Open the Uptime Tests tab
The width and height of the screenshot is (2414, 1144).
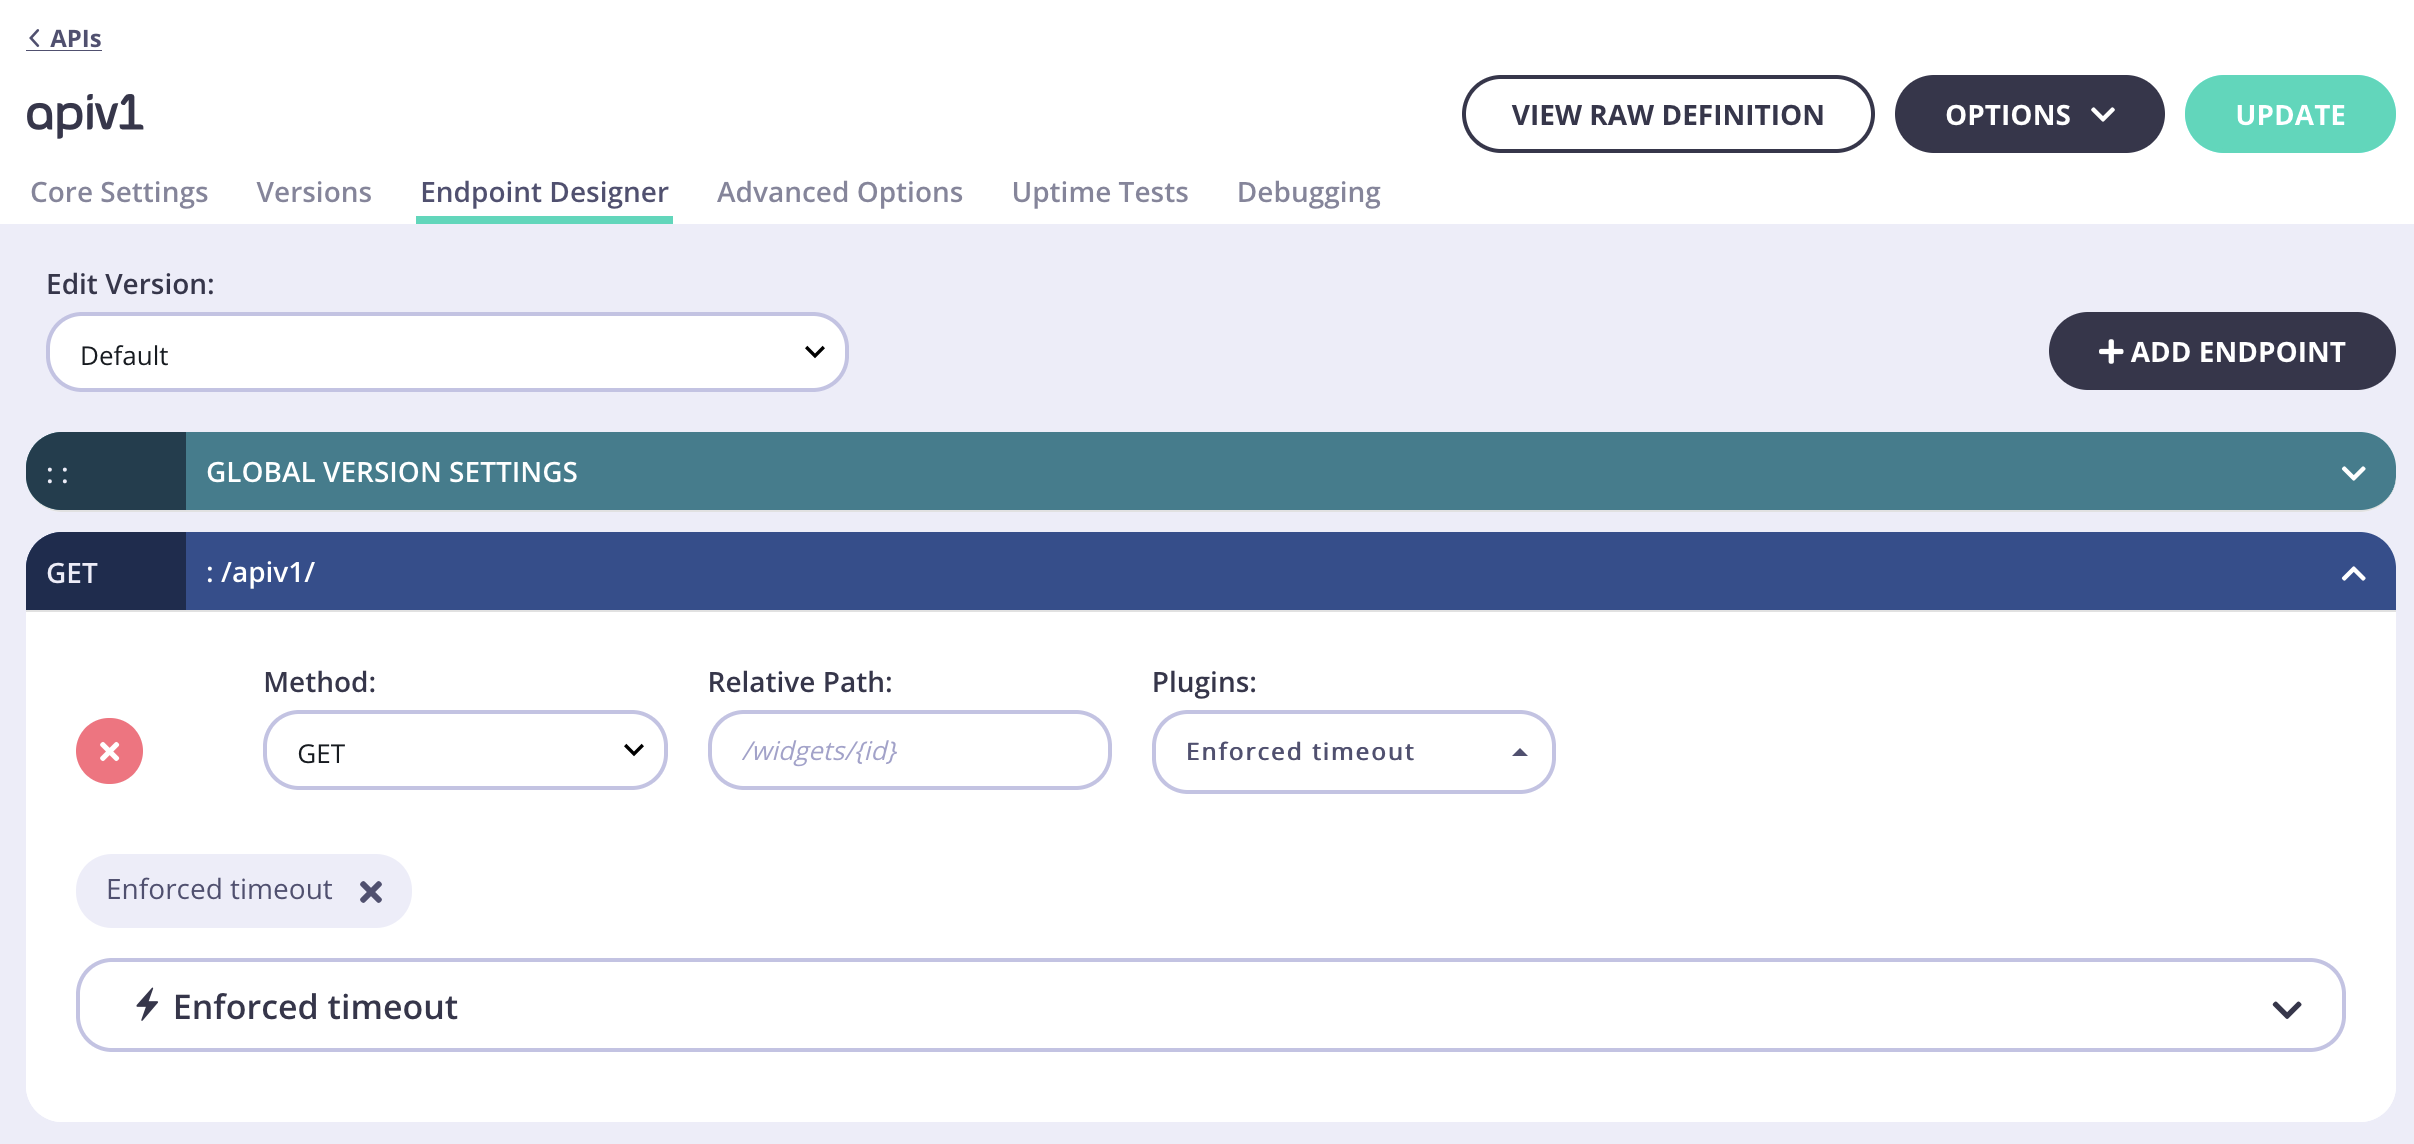click(1099, 192)
